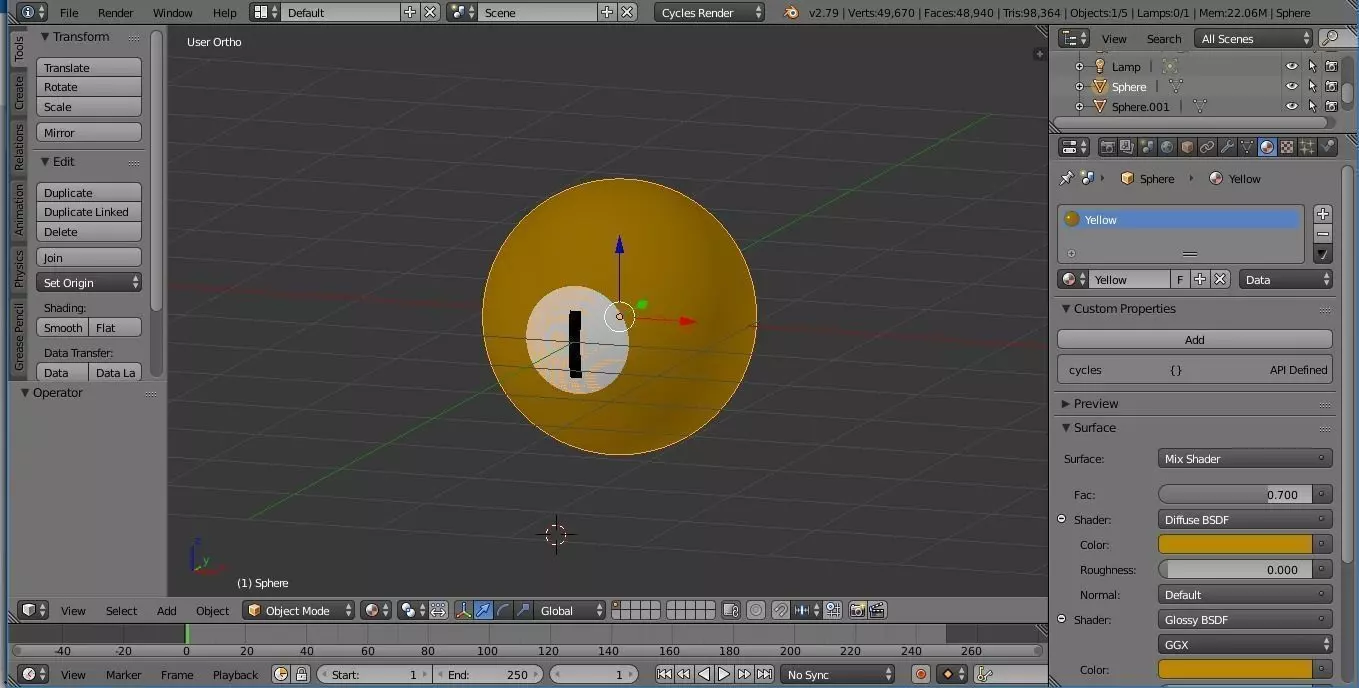Toggle selectability cursor for Sphere
Viewport: 1359px width, 688px height.
pos(1312,86)
